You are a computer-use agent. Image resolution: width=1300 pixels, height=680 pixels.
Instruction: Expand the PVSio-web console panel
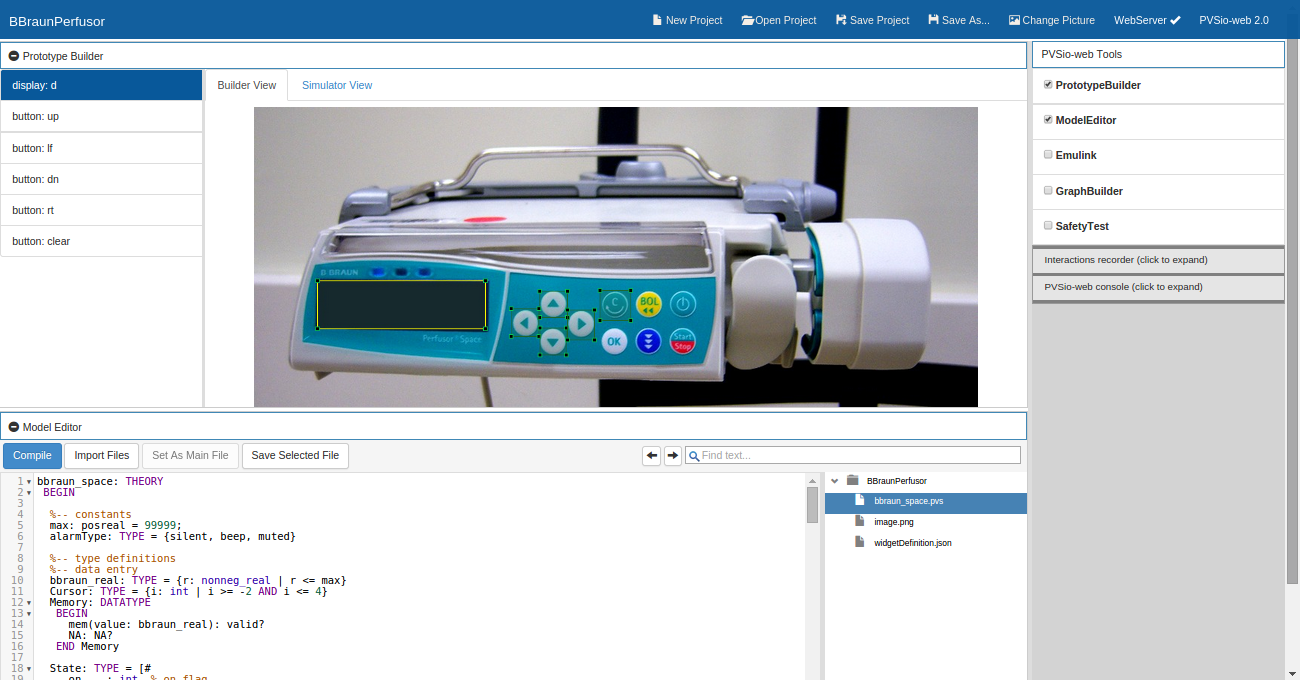(x=1158, y=287)
